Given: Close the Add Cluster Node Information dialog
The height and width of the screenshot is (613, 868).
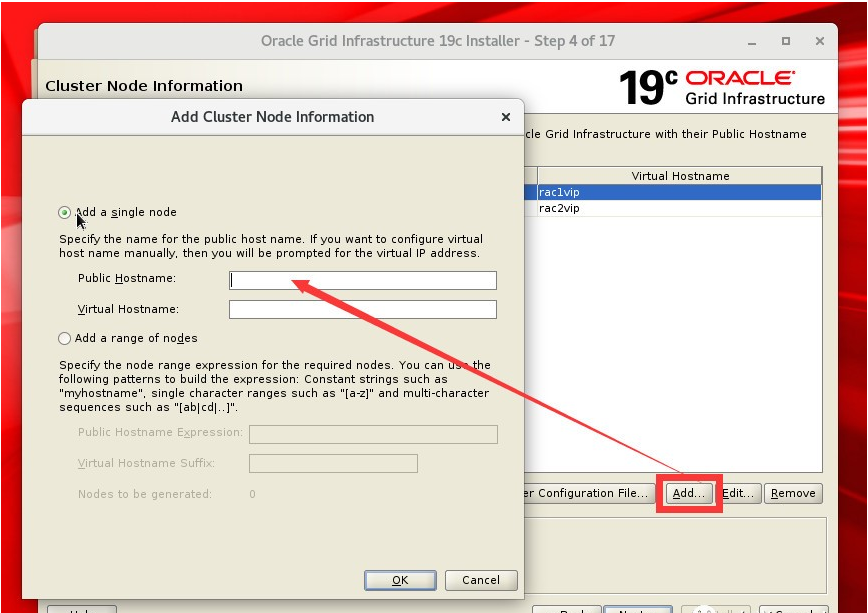Looking at the screenshot, I should (x=505, y=117).
